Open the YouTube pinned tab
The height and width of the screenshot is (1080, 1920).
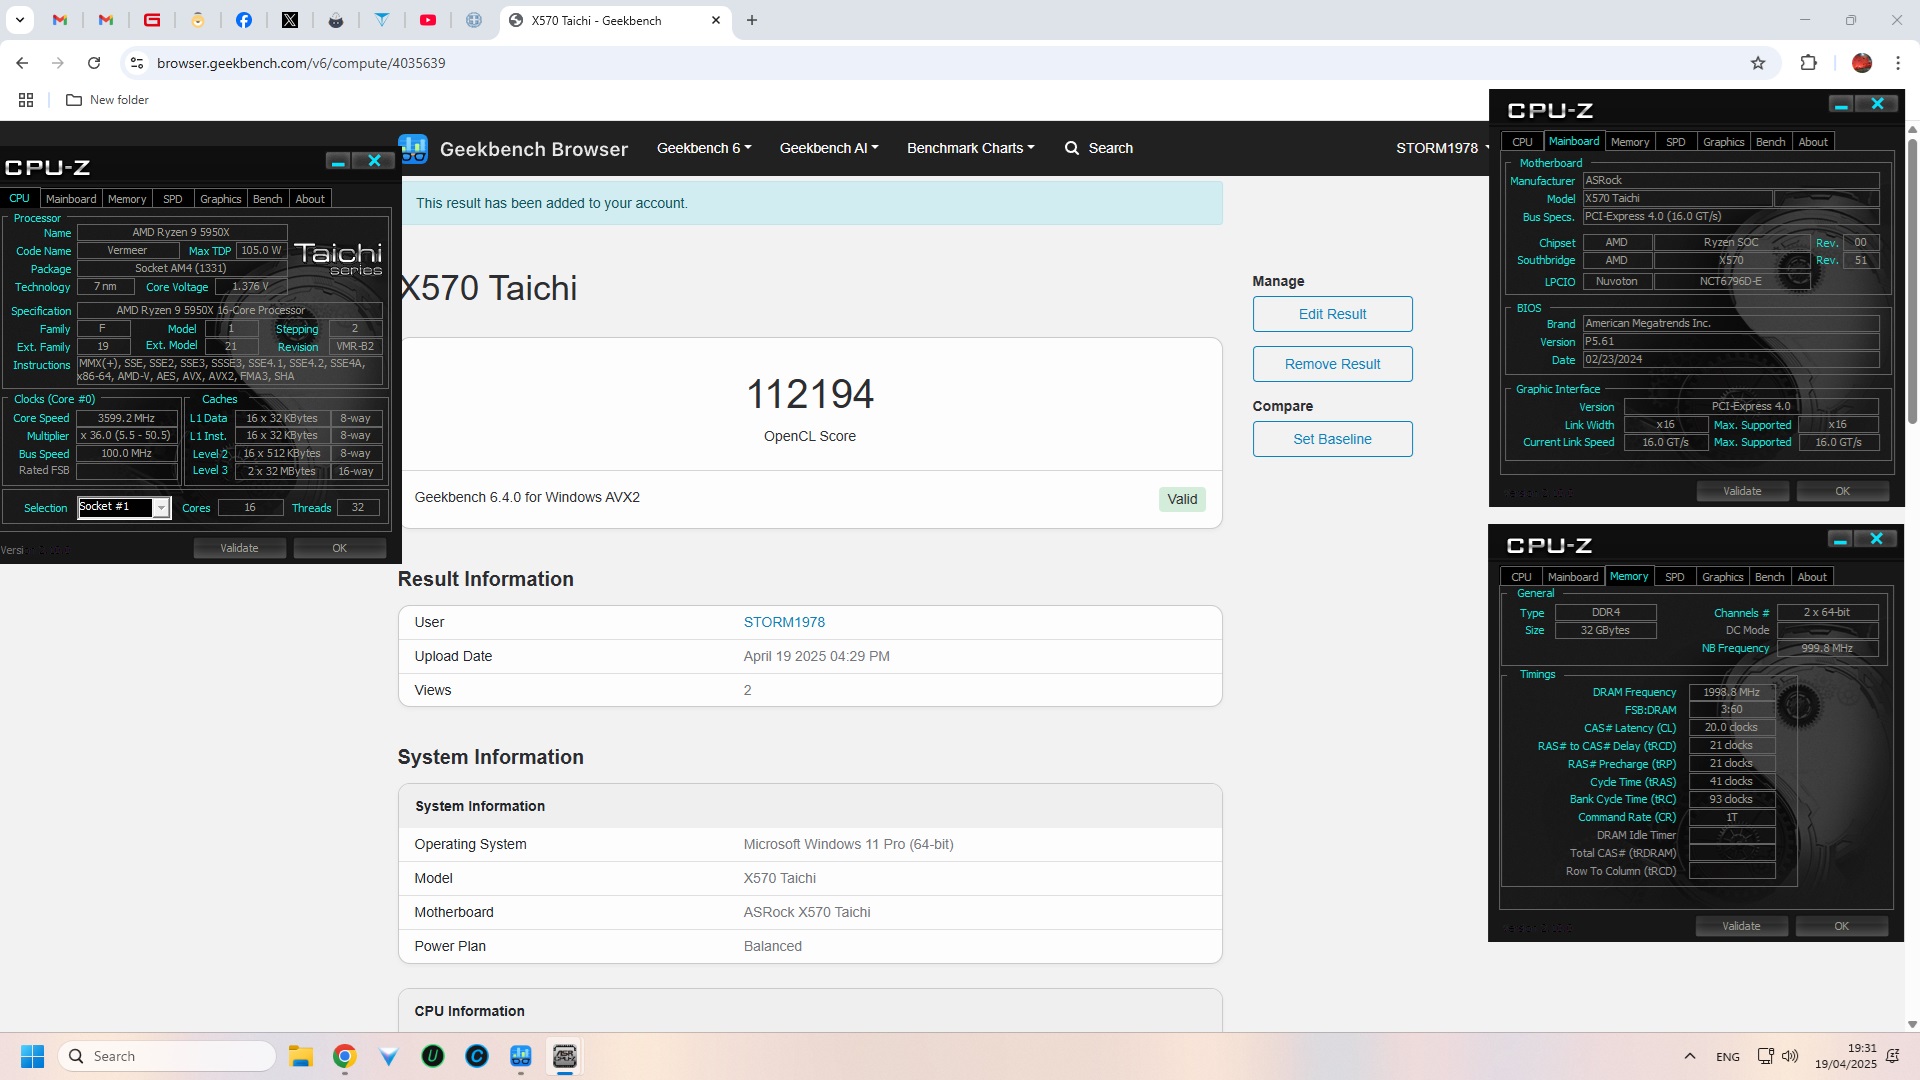[x=428, y=20]
